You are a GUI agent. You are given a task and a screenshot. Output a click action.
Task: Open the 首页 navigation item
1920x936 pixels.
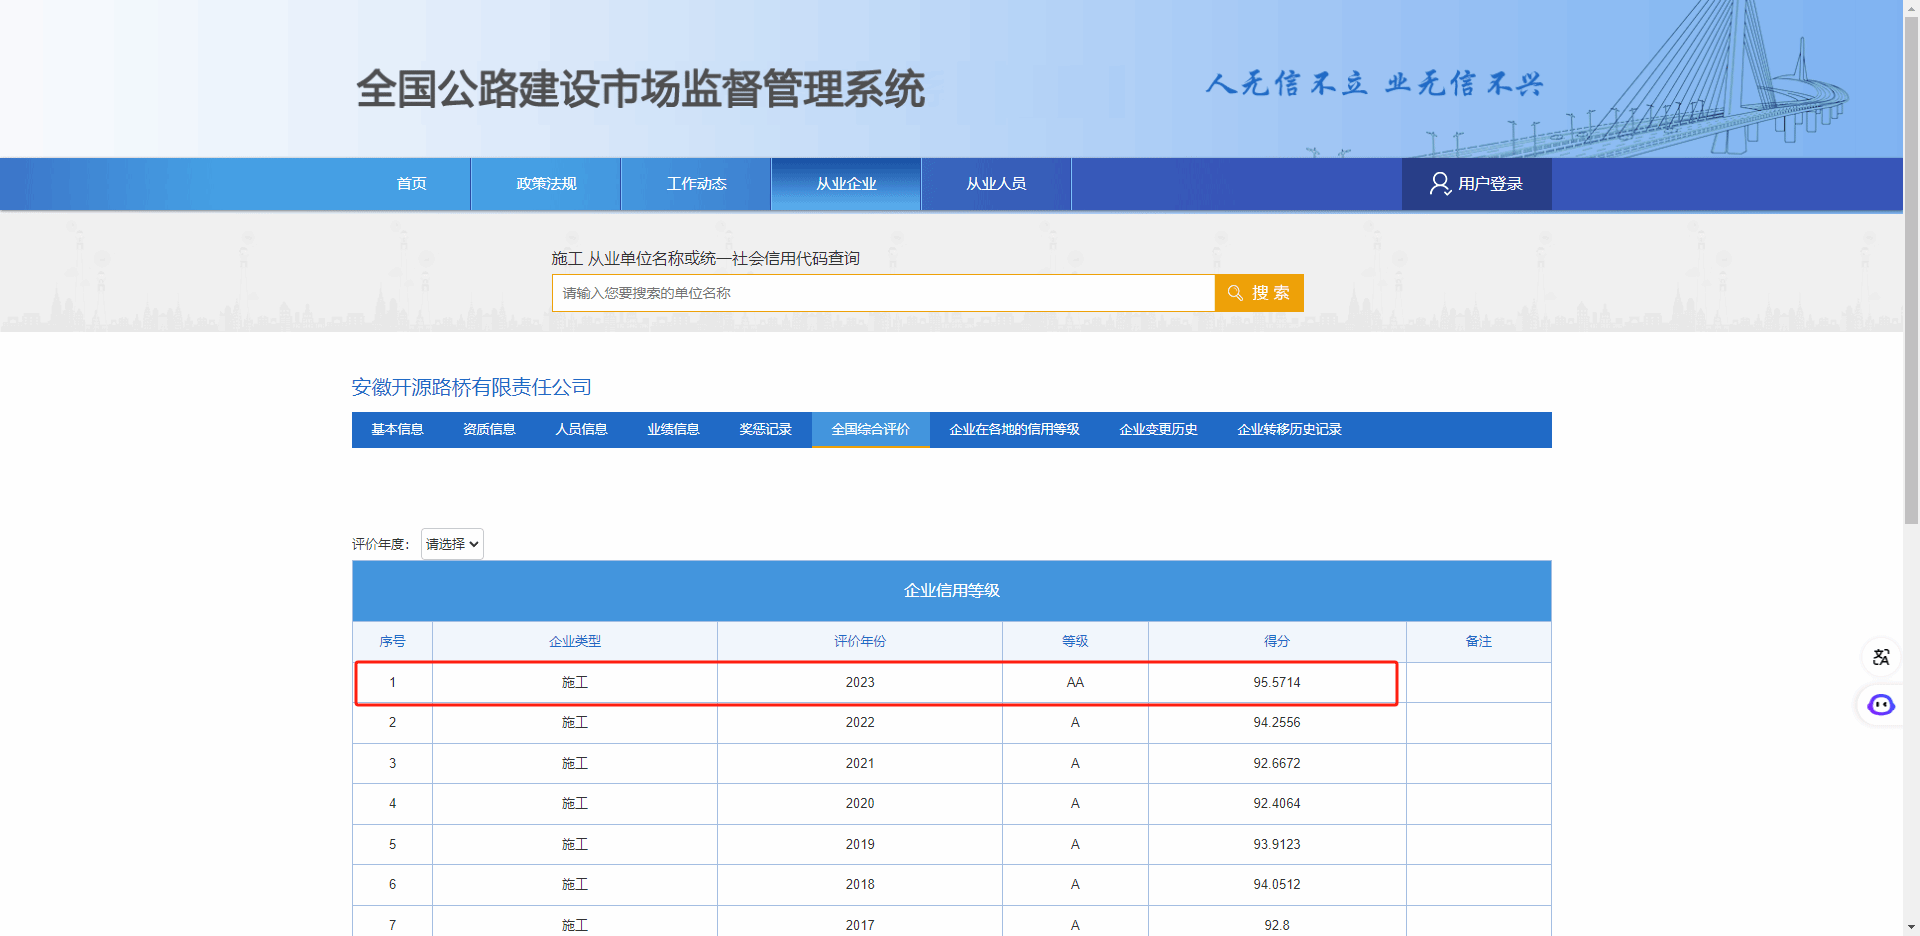click(411, 184)
